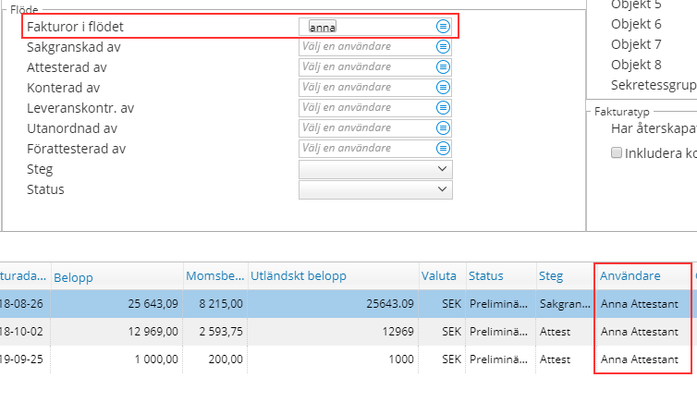Select Objekt 7 in the list
This screenshot has width=697, height=401.
click(x=636, y=44)
